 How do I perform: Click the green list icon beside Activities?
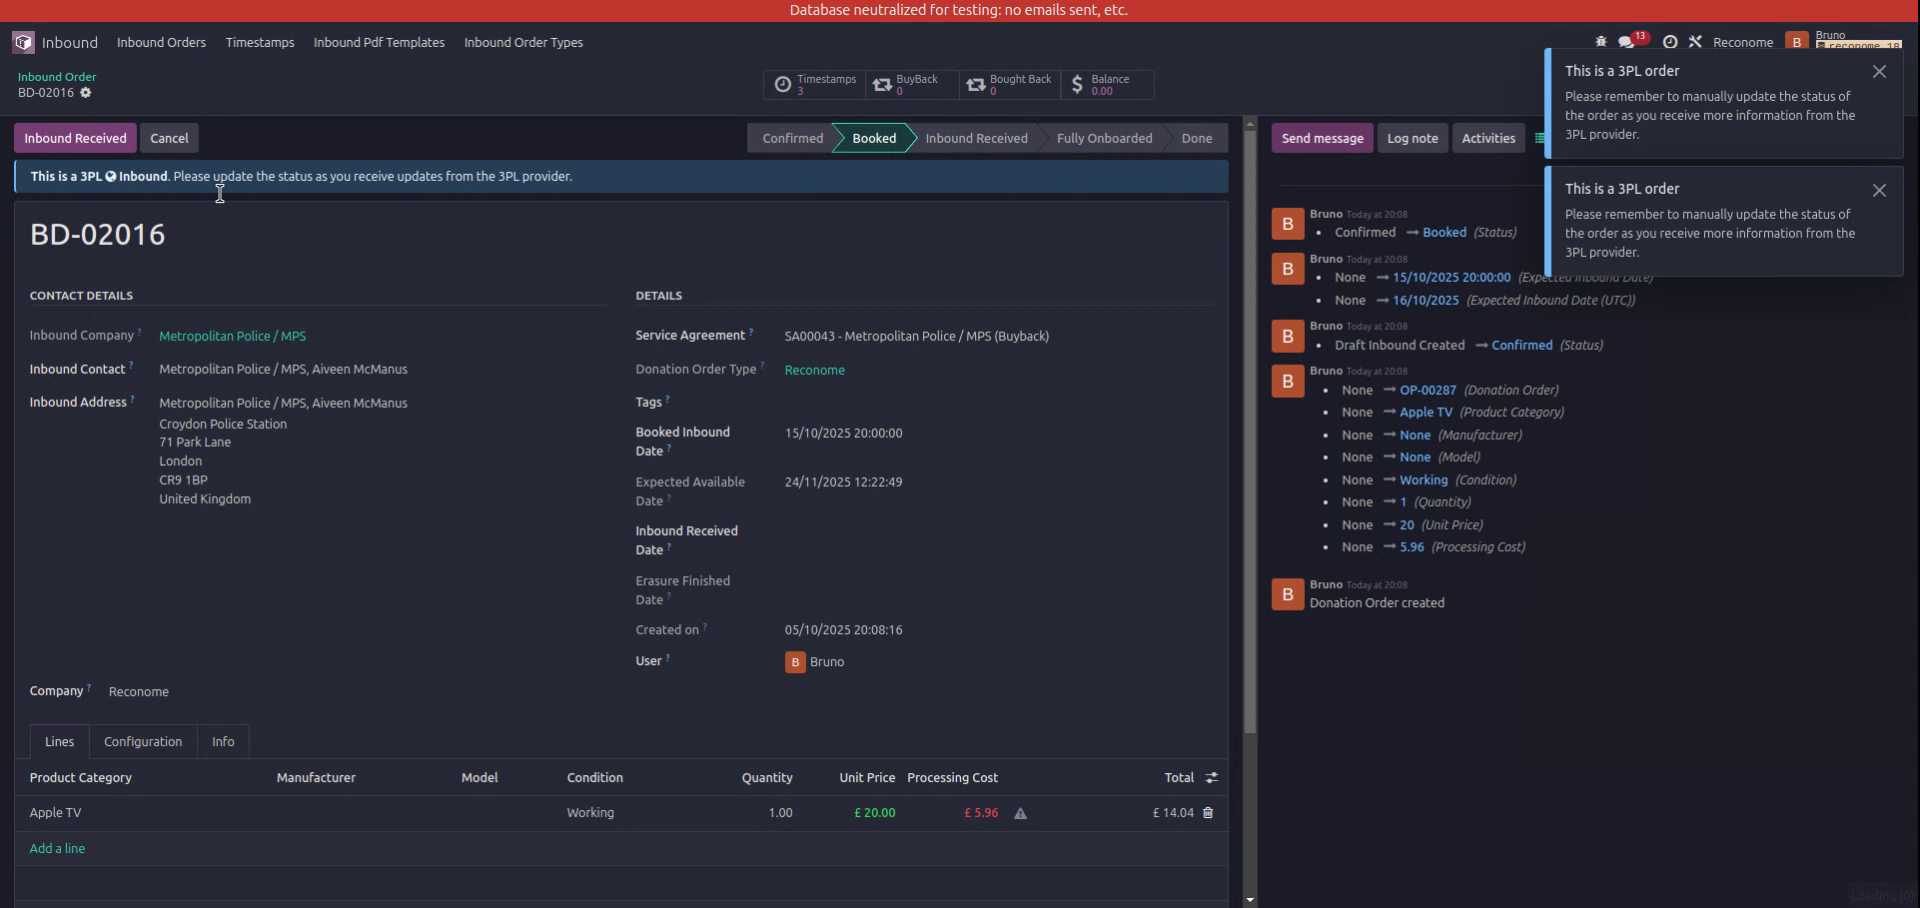(1539, 138)
